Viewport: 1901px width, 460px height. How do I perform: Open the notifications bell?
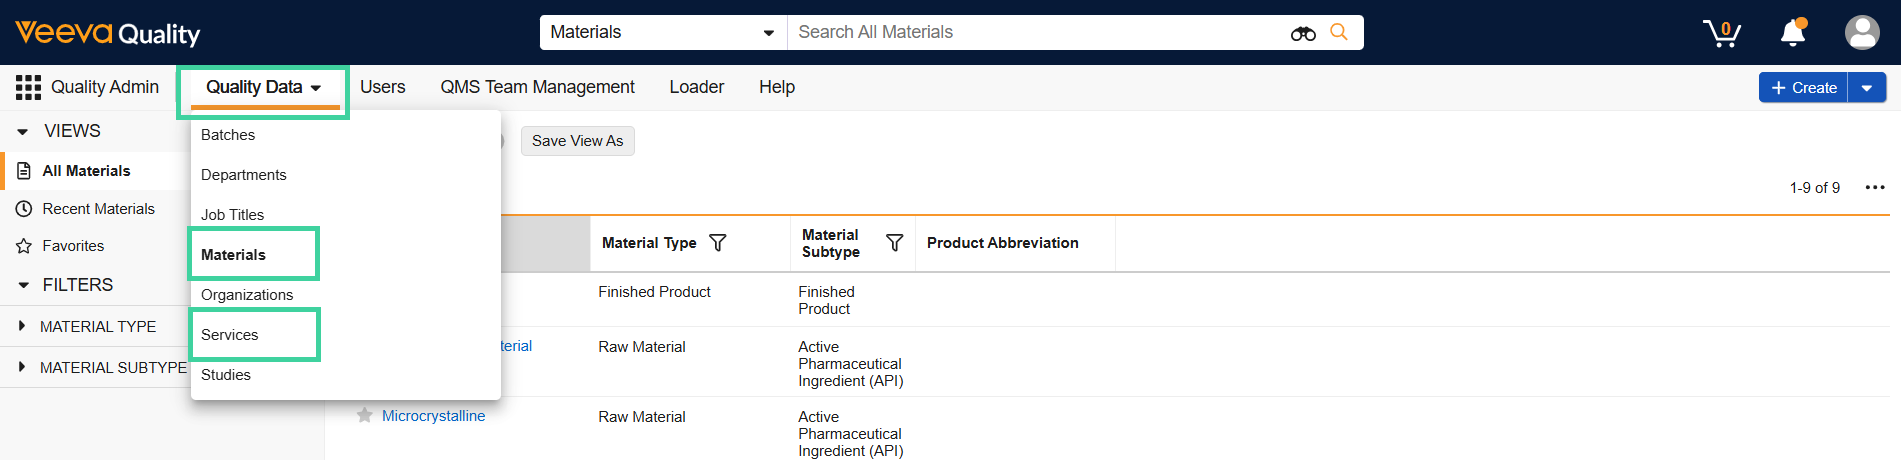point(1793,33)
